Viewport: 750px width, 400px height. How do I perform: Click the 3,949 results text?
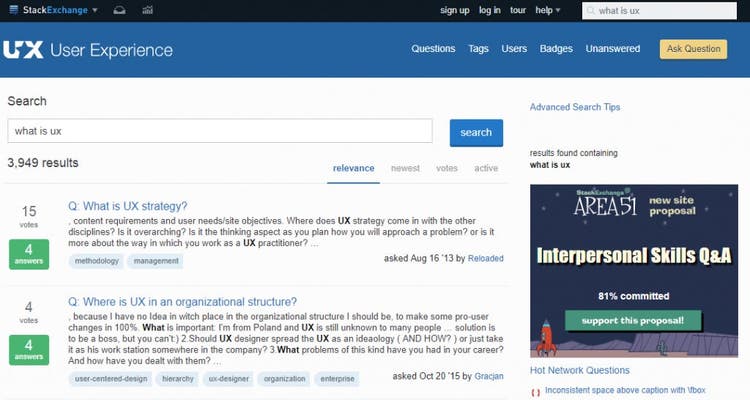pos(43,163)
